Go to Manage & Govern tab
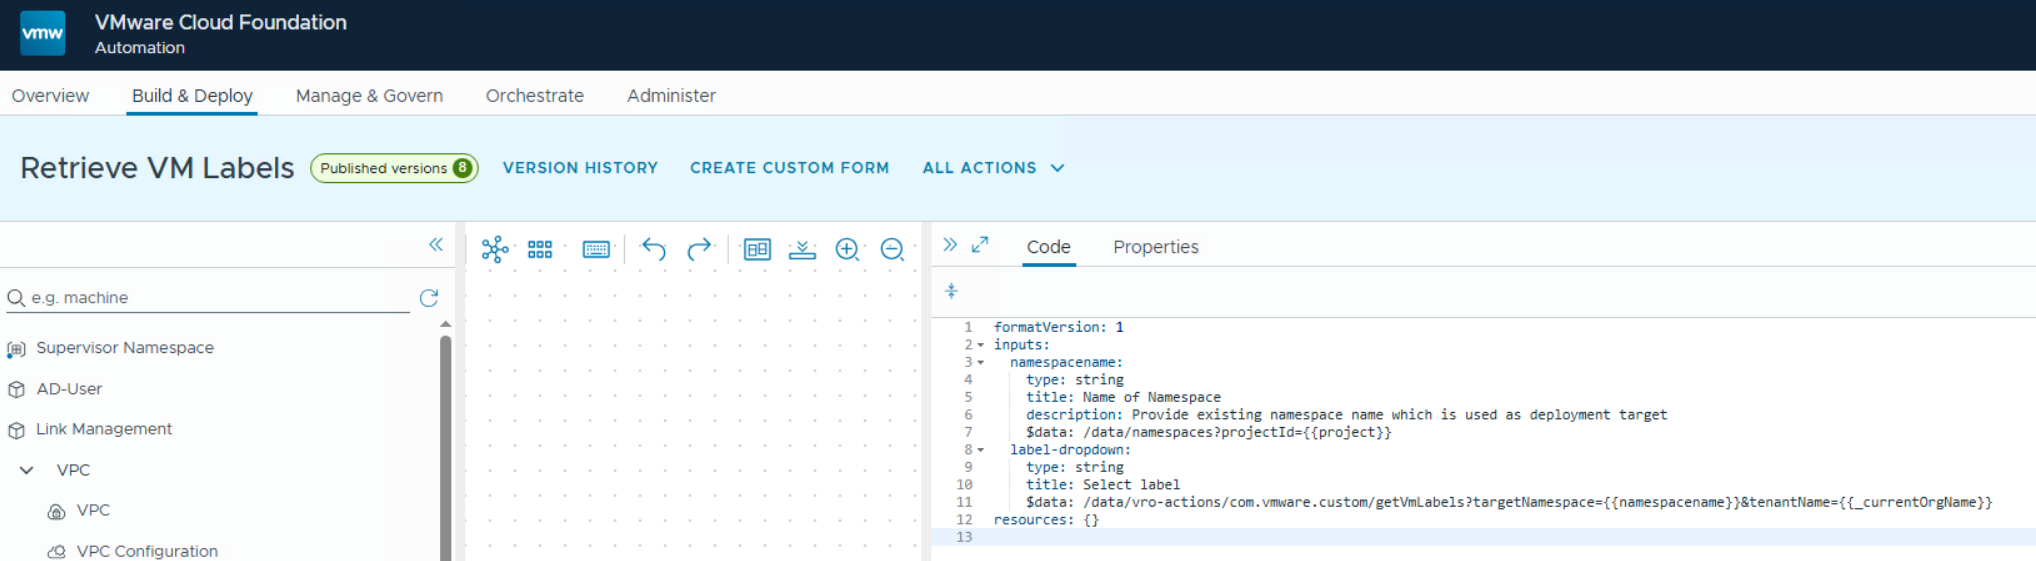Viewport: 2036px width, 561px height. [369, 96]
